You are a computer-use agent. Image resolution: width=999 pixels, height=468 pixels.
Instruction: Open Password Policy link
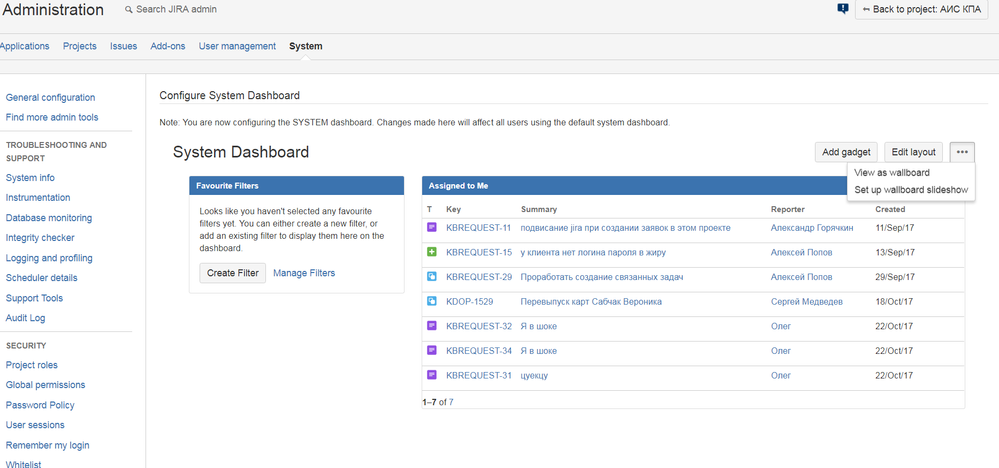point(40,405)
